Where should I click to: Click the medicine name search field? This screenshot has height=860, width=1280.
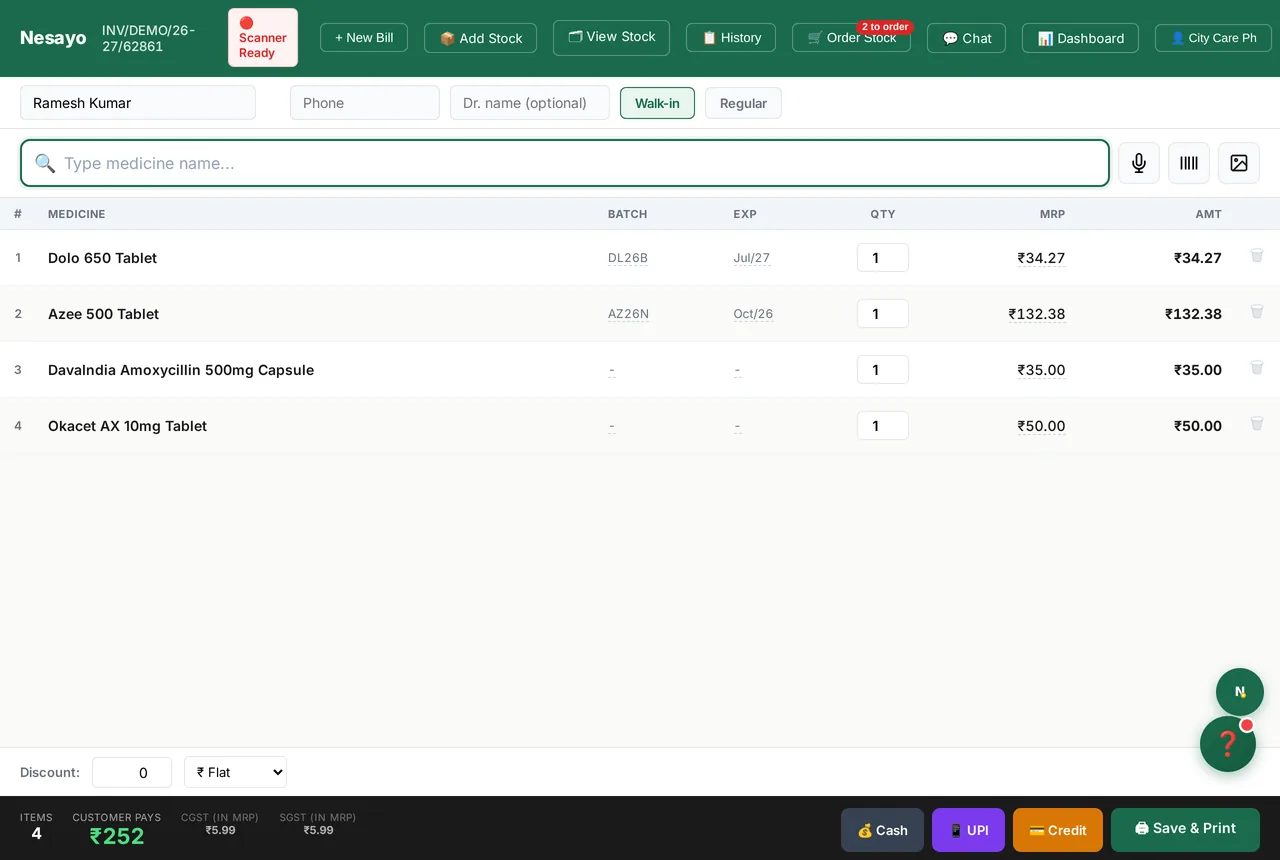565,163
